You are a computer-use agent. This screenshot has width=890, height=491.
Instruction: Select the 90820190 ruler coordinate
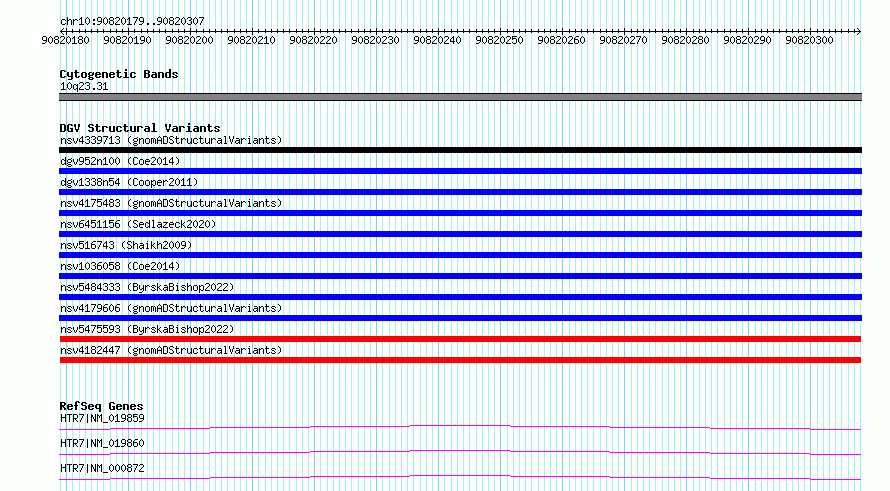127,40
